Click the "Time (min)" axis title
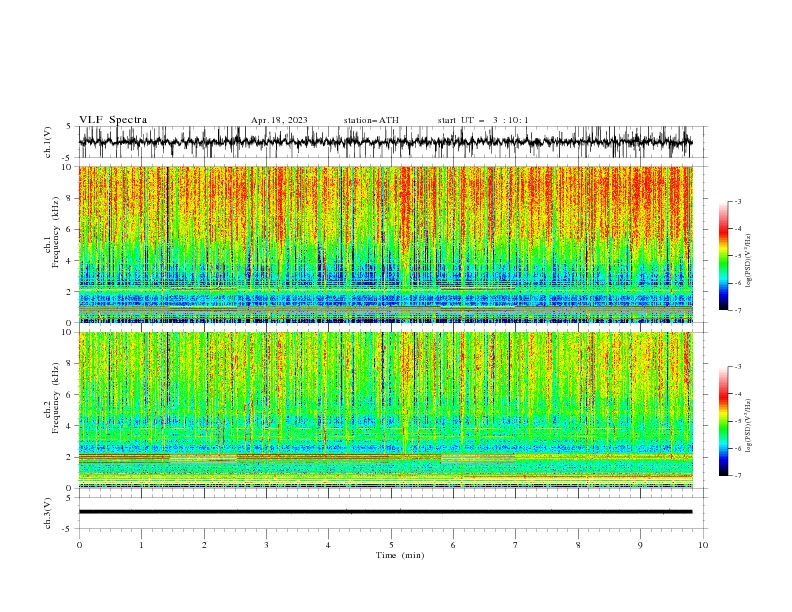 [400, 555]
